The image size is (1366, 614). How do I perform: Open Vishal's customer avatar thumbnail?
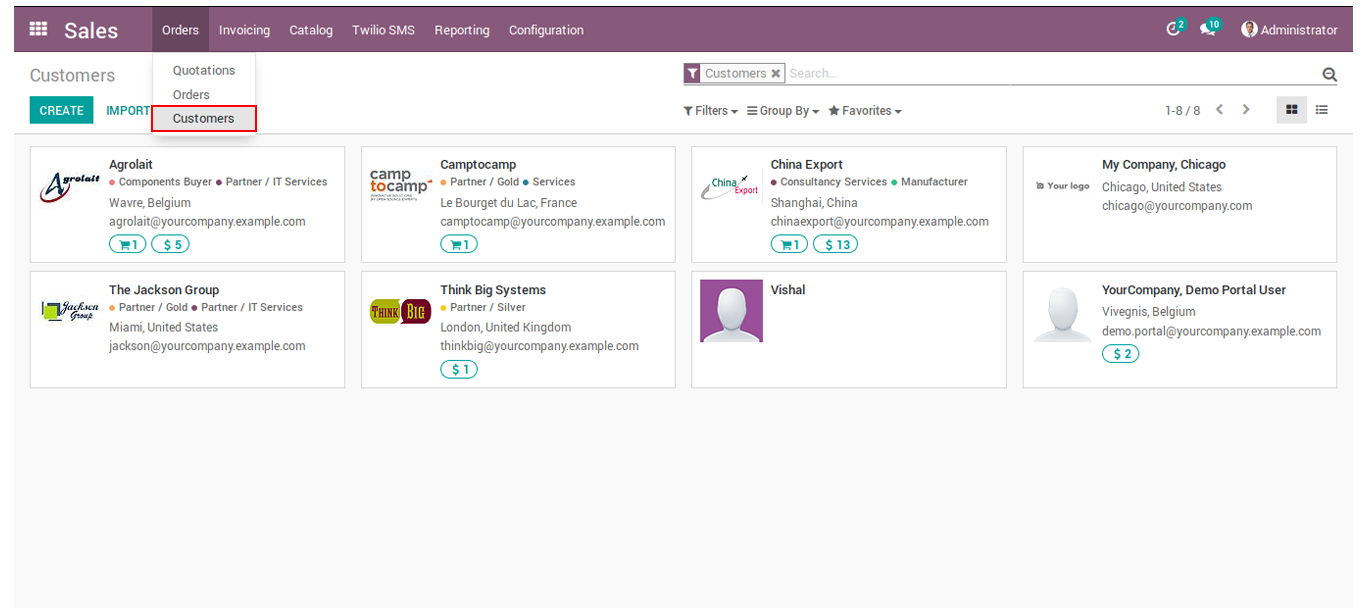point(731,311)
